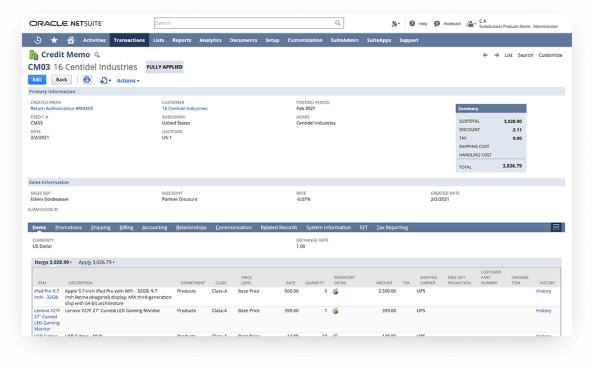The image size is (594, 367).
Task: Open inventory detail icon for Lenovo monitor row
Action: pyautogui.click(x=335, y=311)
